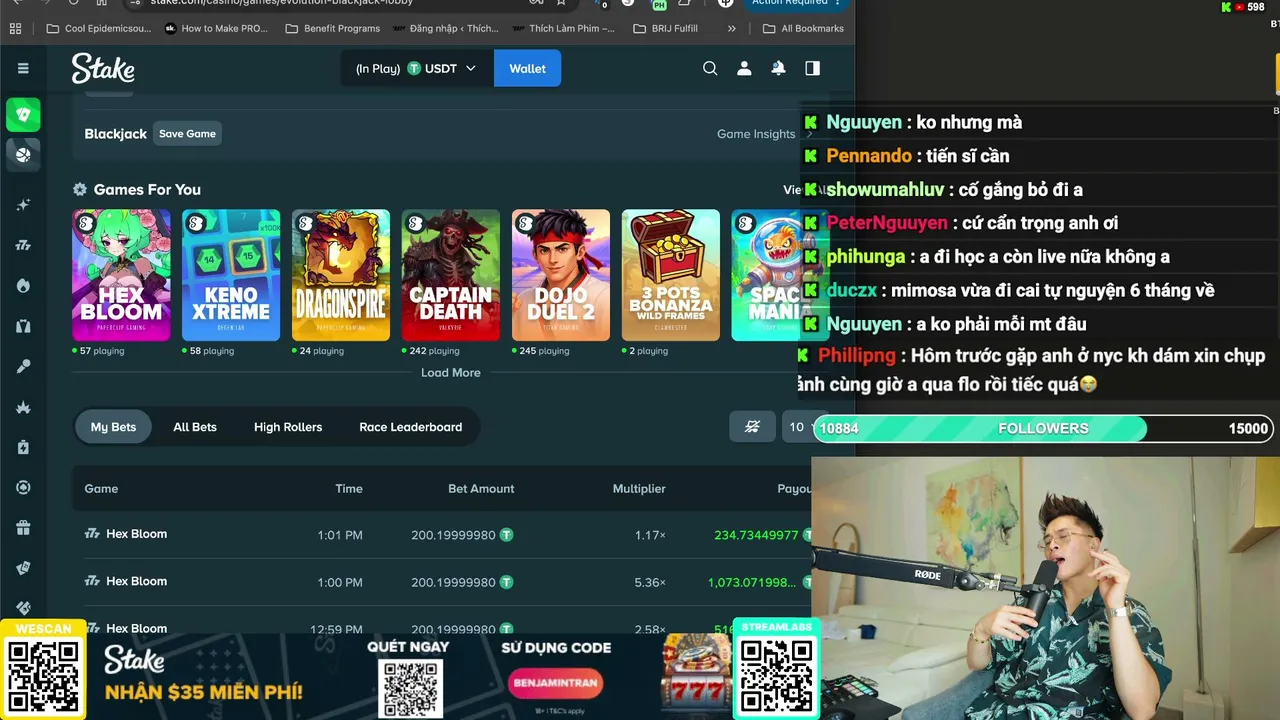Switch to Sports via the basketball icon
Image resolution: width=1280 pixels, height=720 pixels.
23,155
